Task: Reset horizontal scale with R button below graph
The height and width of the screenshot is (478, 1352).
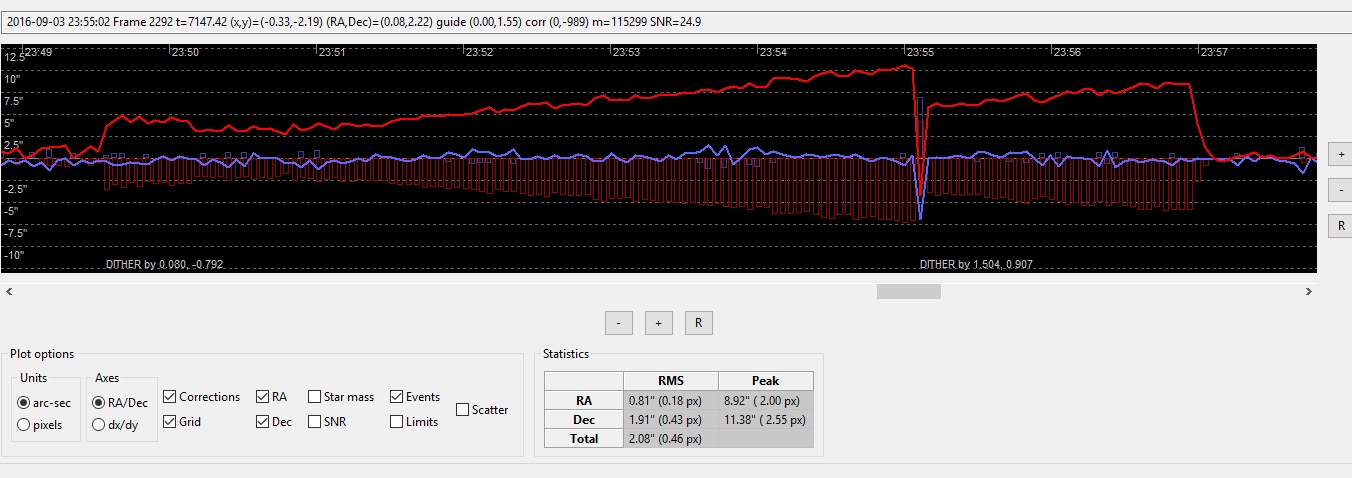Action: 698,323
